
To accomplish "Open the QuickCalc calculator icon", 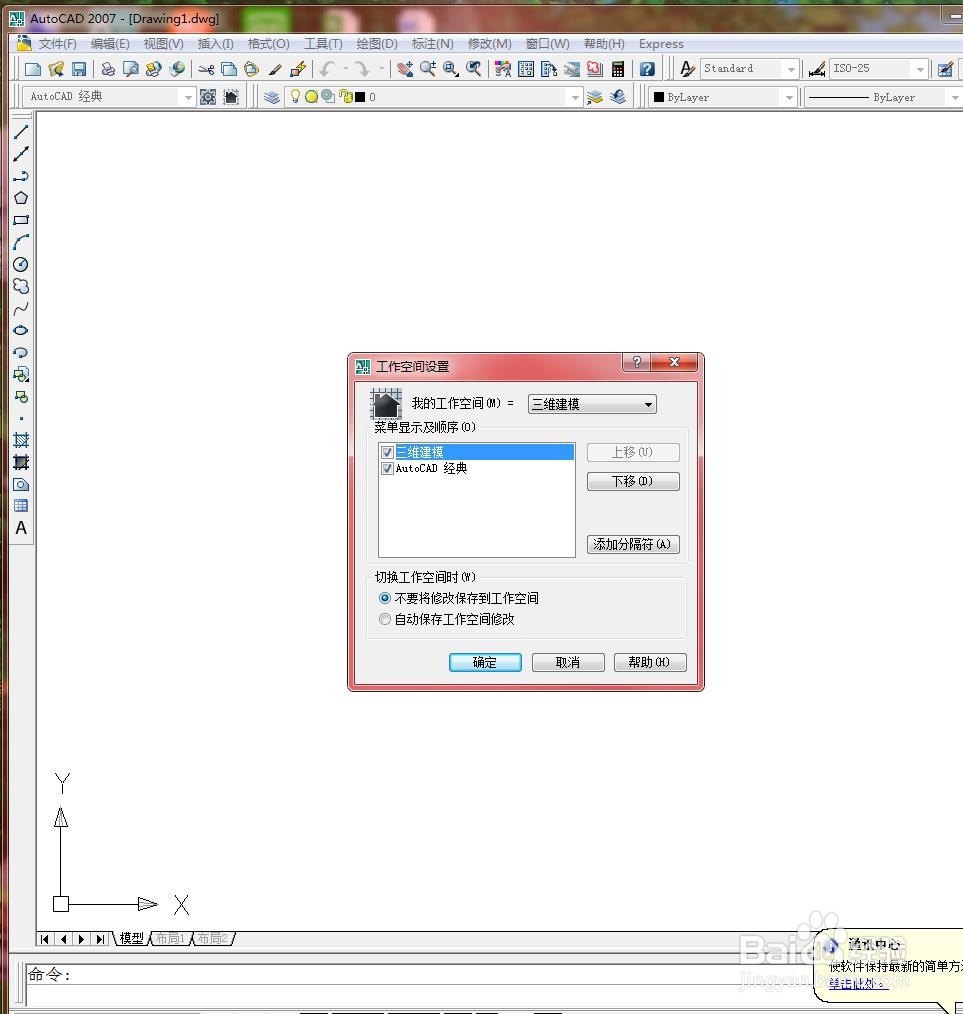I will (x=618, y=69).
